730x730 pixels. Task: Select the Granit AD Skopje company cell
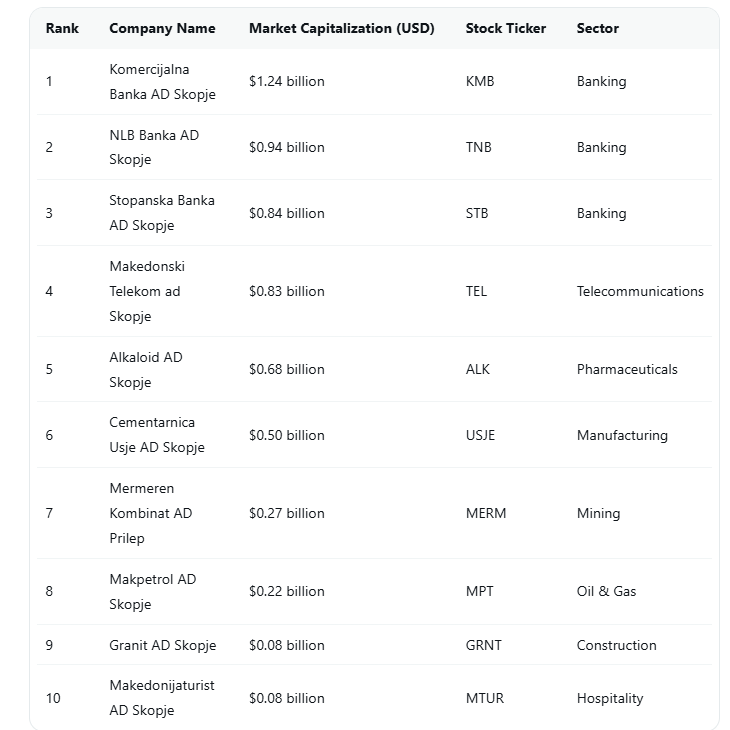coord(162,645)
